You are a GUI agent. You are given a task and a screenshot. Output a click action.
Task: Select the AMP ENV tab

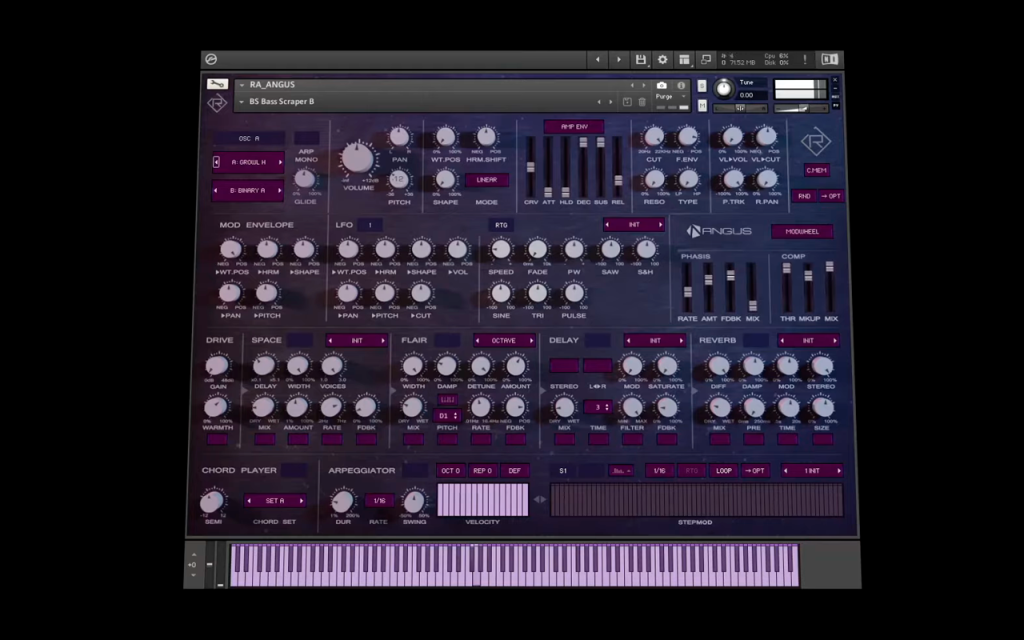click(x=574, y=127)
